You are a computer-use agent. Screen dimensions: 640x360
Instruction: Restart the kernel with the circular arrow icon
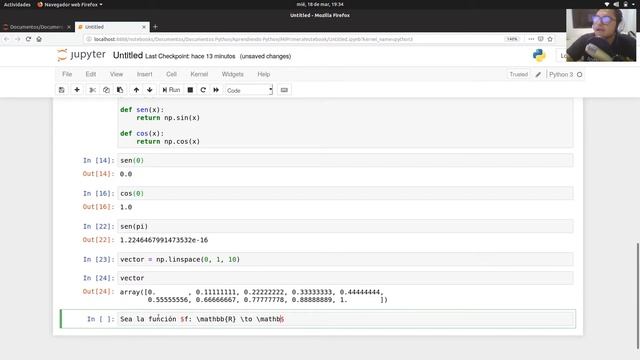[203, 90]
